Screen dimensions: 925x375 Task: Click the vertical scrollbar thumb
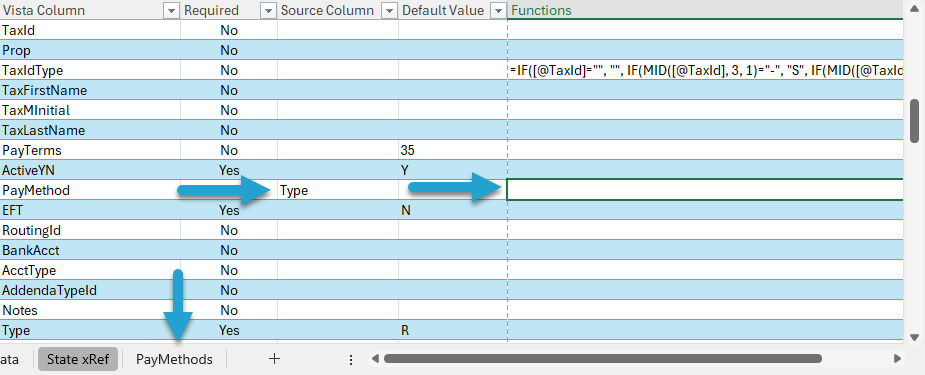pos(914,121)
